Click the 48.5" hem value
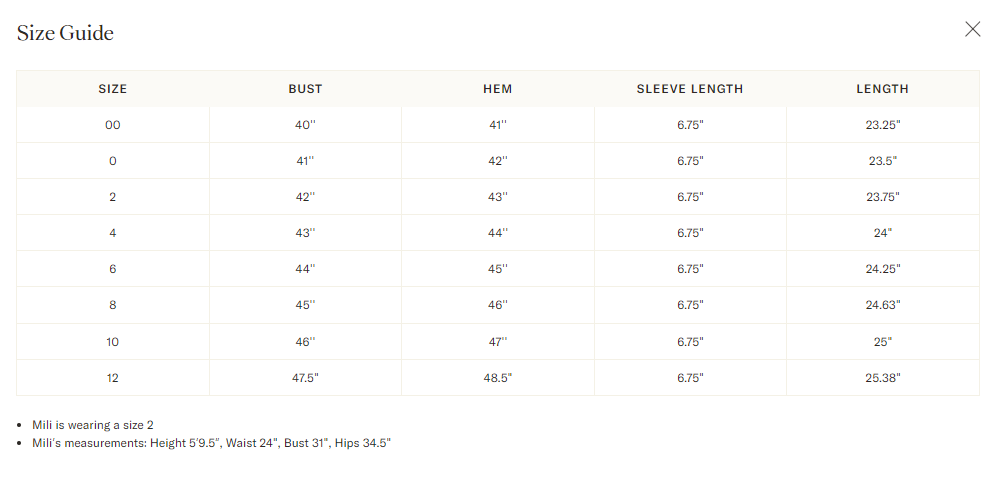This screenshot has height=485, width=997. point(497,378)
